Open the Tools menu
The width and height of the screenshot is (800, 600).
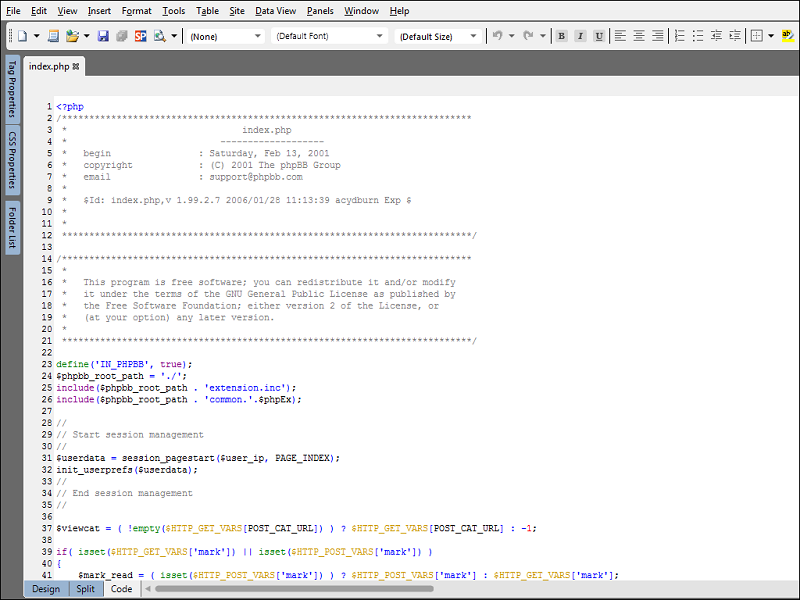coord(173,11)
